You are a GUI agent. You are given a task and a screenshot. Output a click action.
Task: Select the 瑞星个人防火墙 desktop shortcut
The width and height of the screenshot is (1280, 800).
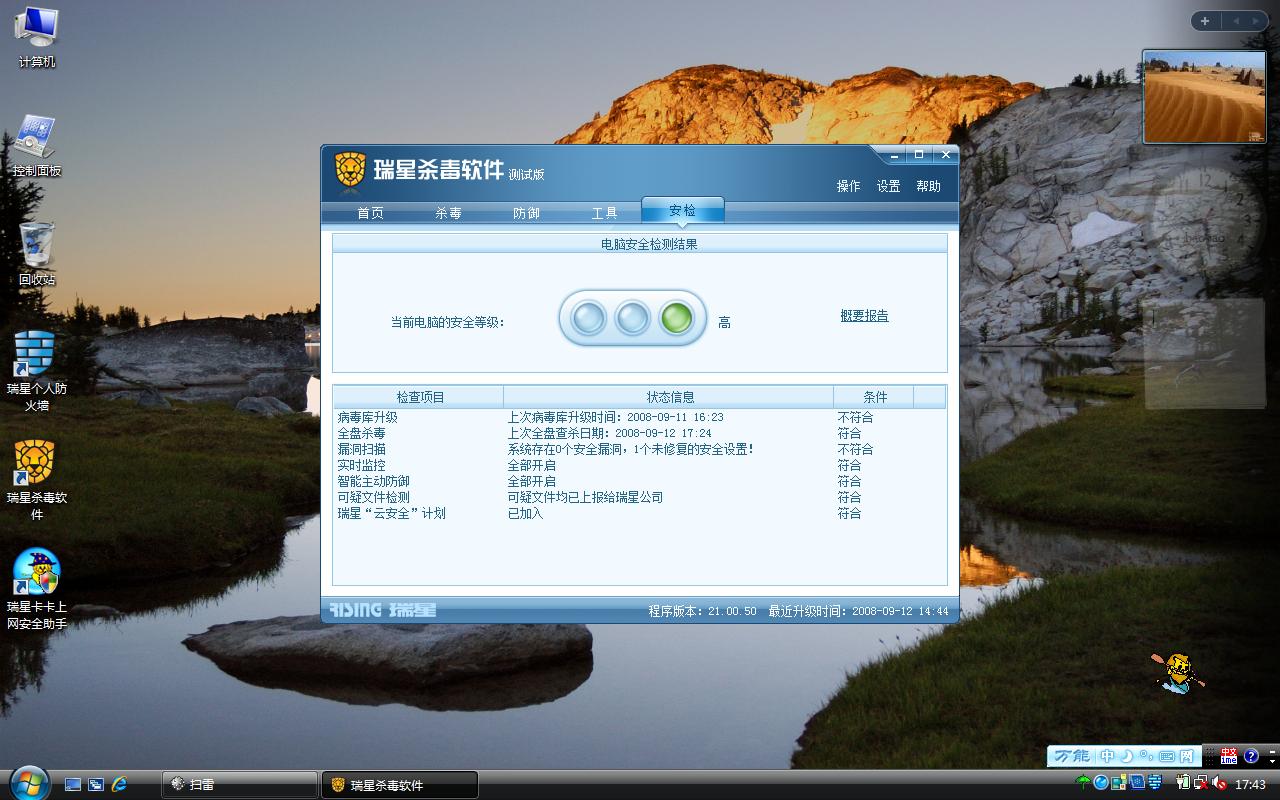37,368
